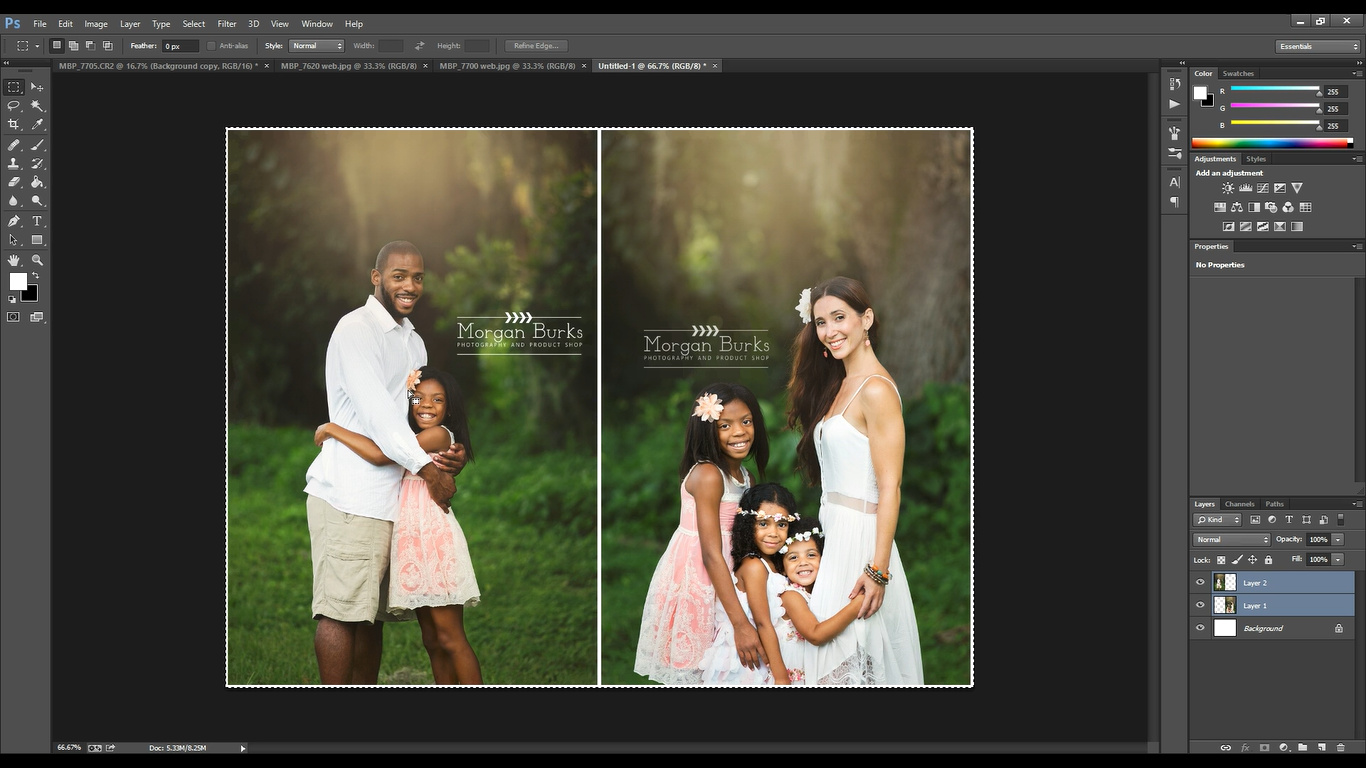Viewport: 1366px width, 768px height.
Task: Select the Spot Healing Brush tool
Action: tap(14, 145)
